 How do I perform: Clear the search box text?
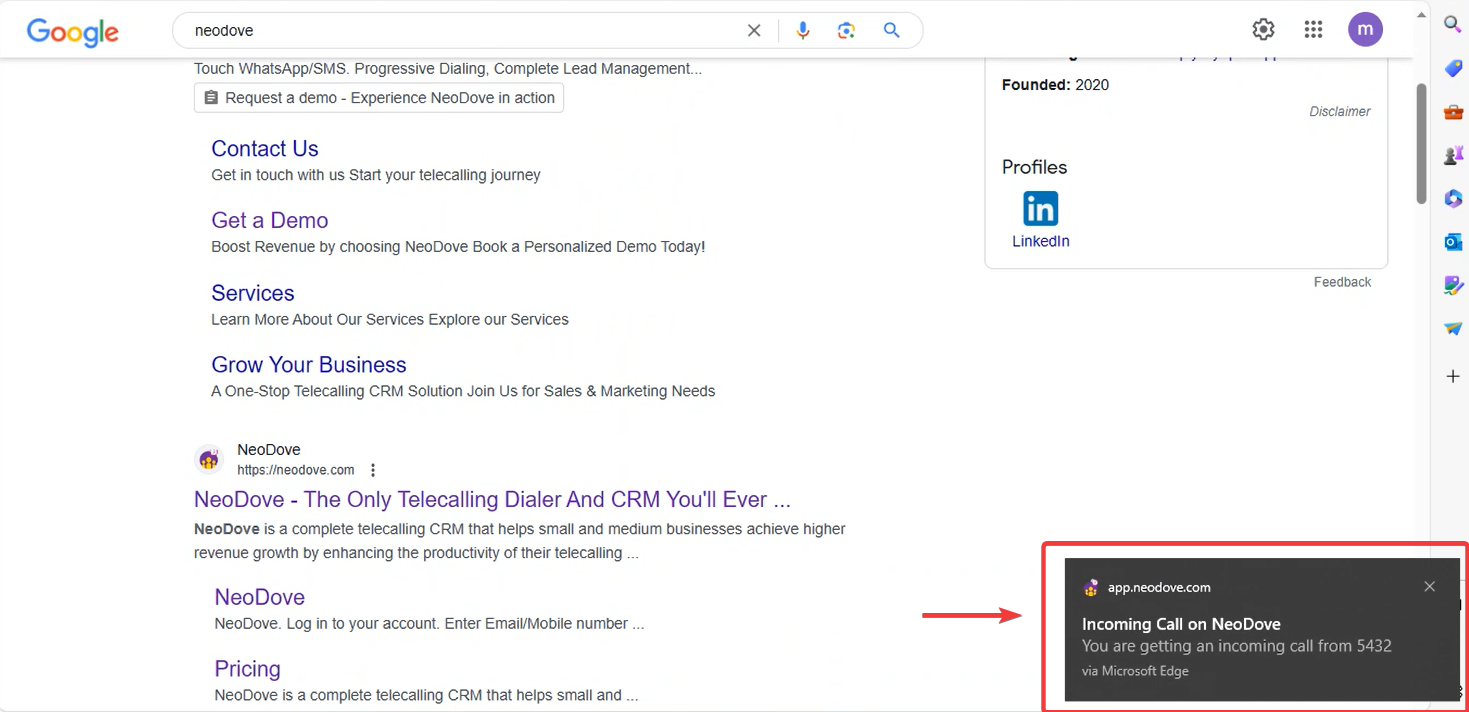[x=754, y=31]
